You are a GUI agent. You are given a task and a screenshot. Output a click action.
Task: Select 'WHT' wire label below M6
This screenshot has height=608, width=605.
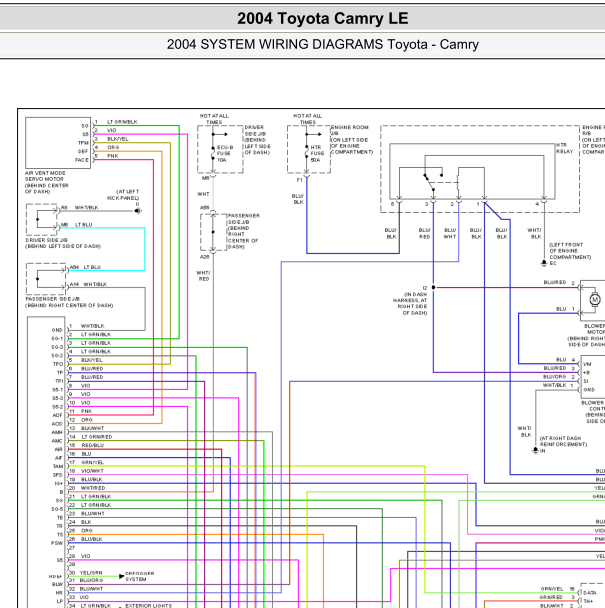coord(203,194)
